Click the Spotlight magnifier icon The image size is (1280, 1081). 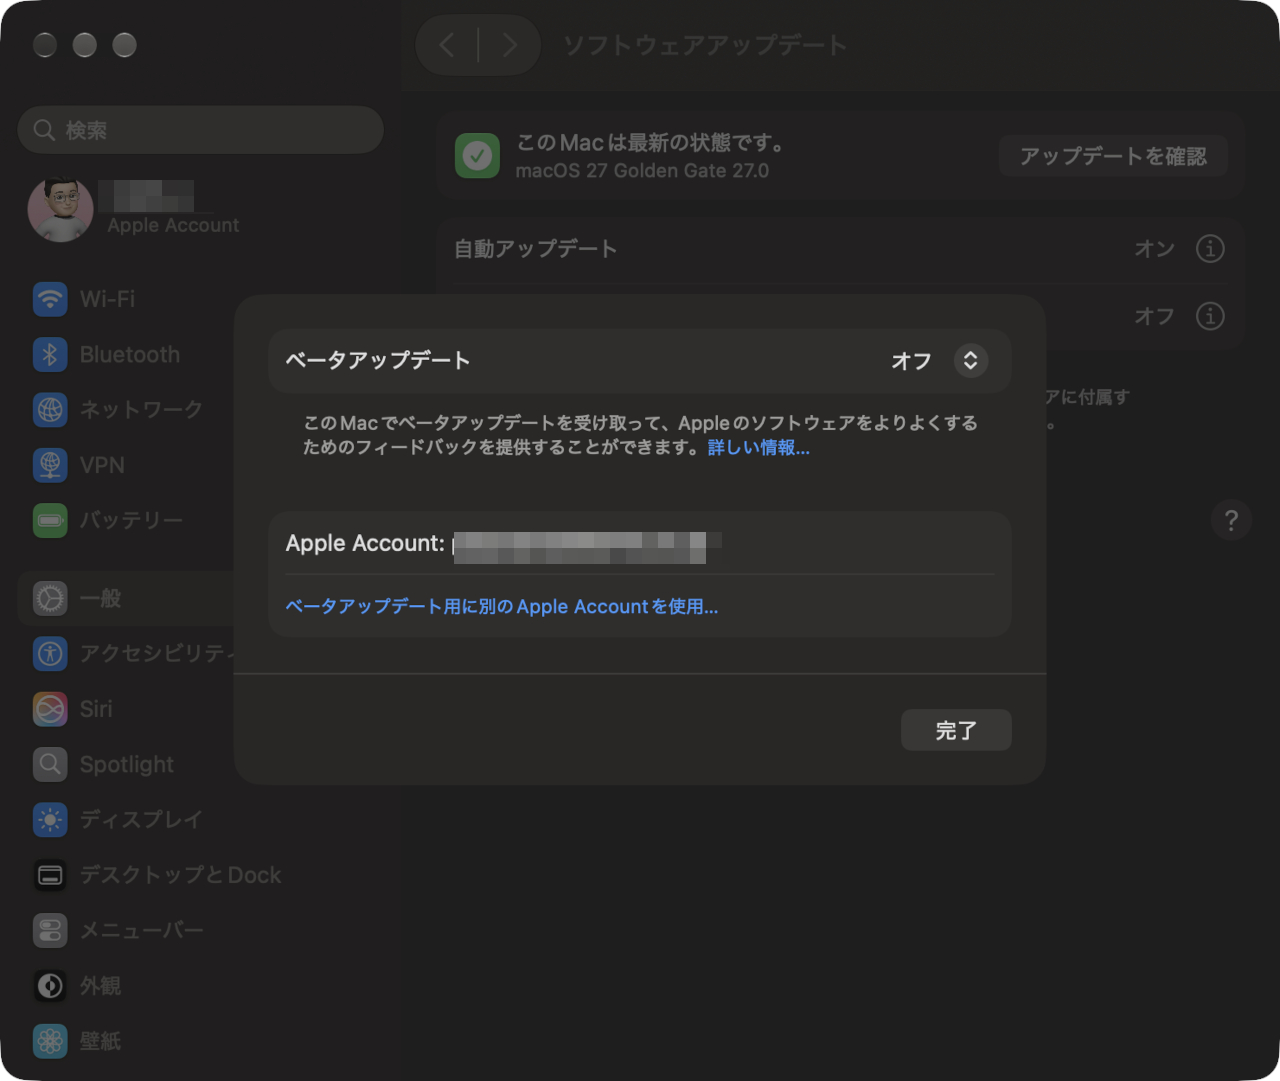pos(50,764)
